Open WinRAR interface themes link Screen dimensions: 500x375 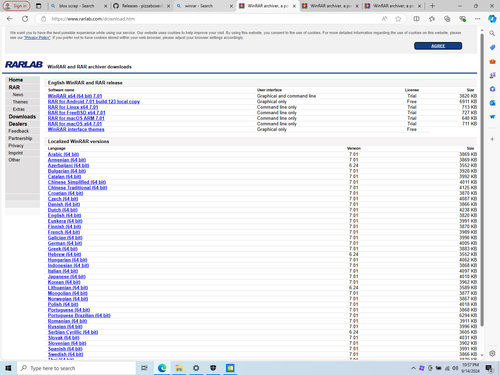(x=76, y=129)
